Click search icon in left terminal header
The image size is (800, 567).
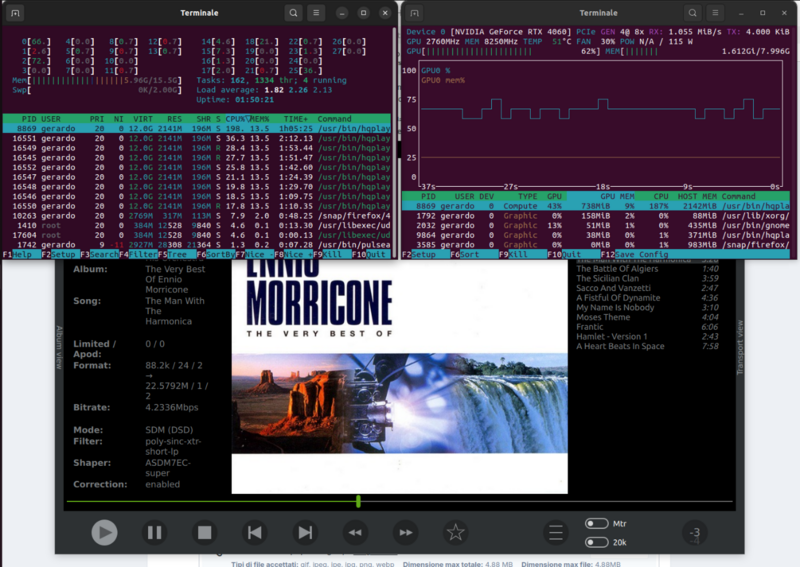[292, 13]
